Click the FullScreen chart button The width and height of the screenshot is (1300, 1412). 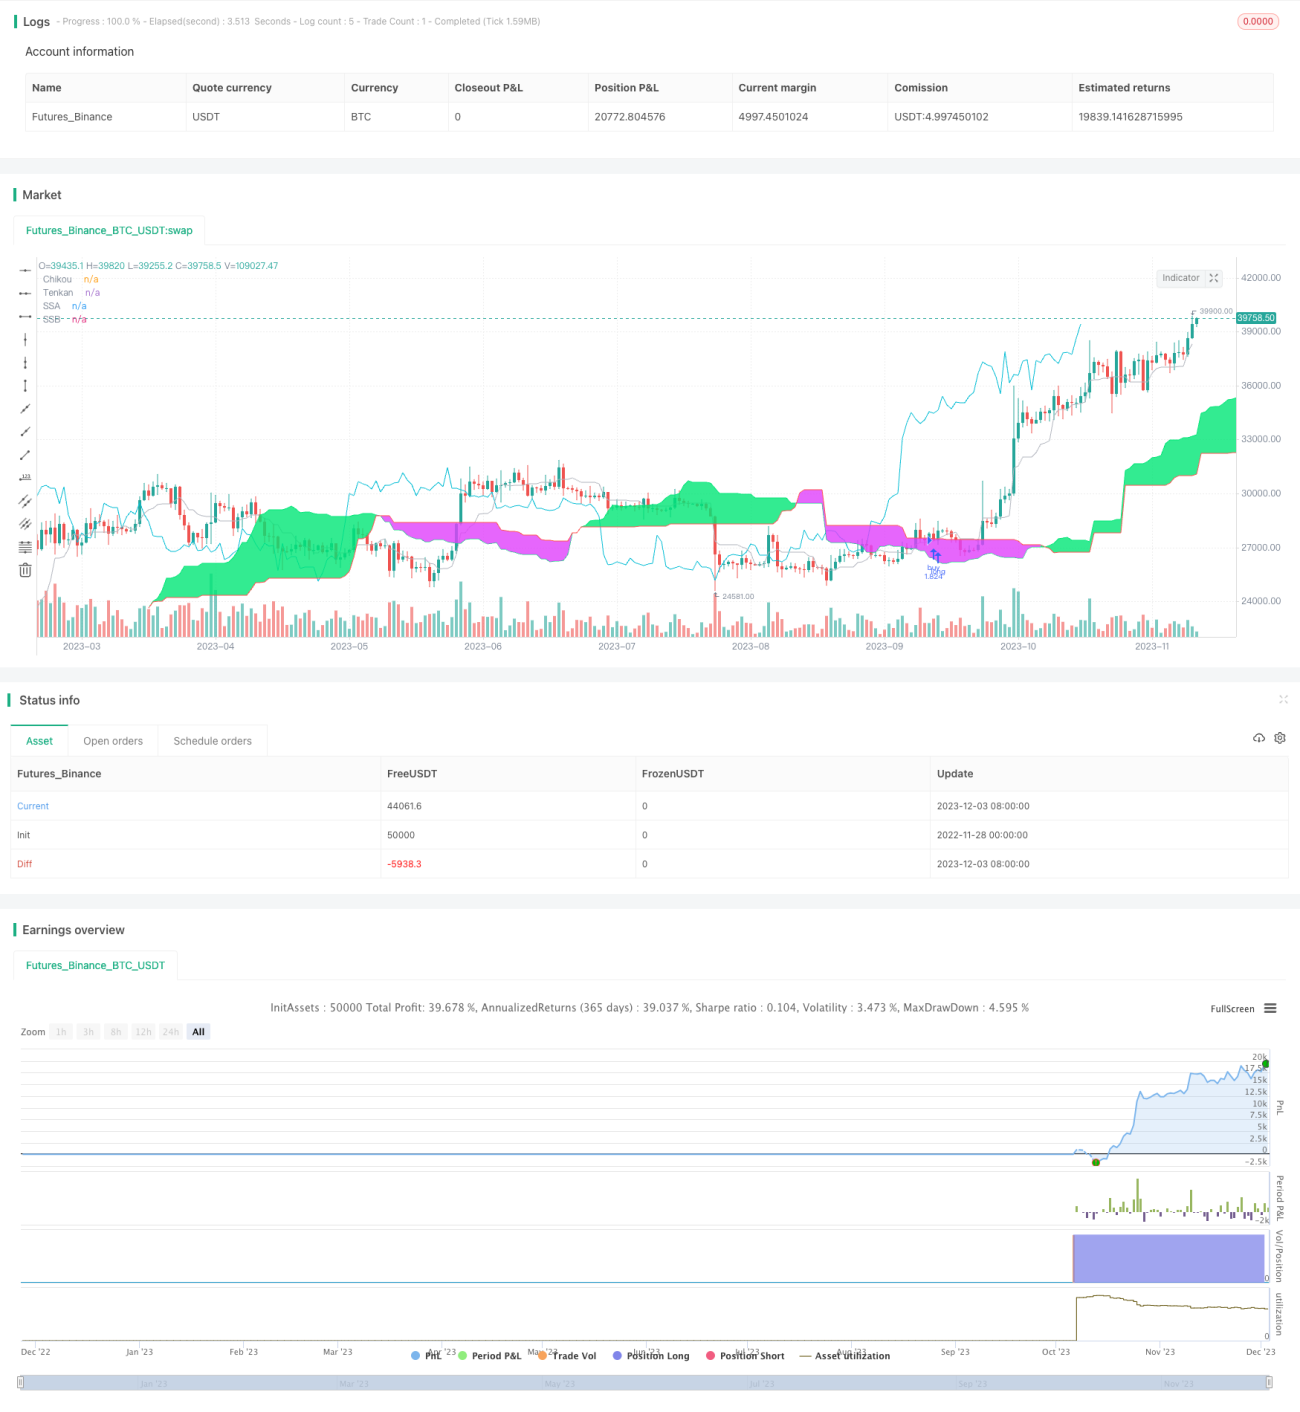pos(1232,1009)
